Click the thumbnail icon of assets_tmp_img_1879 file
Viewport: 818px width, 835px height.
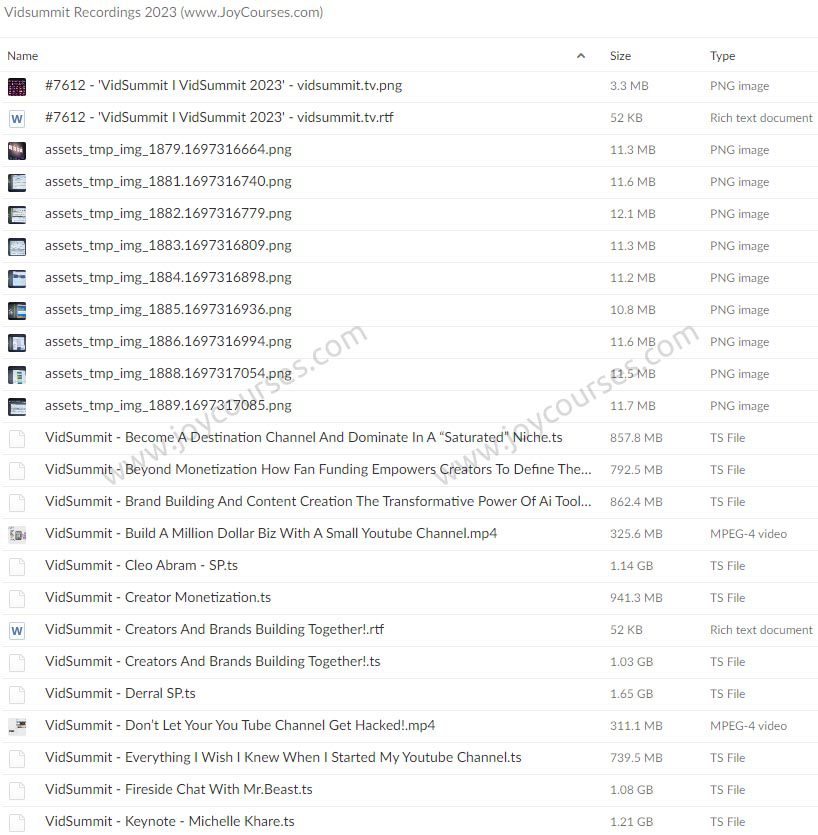[x=17, y=150]
